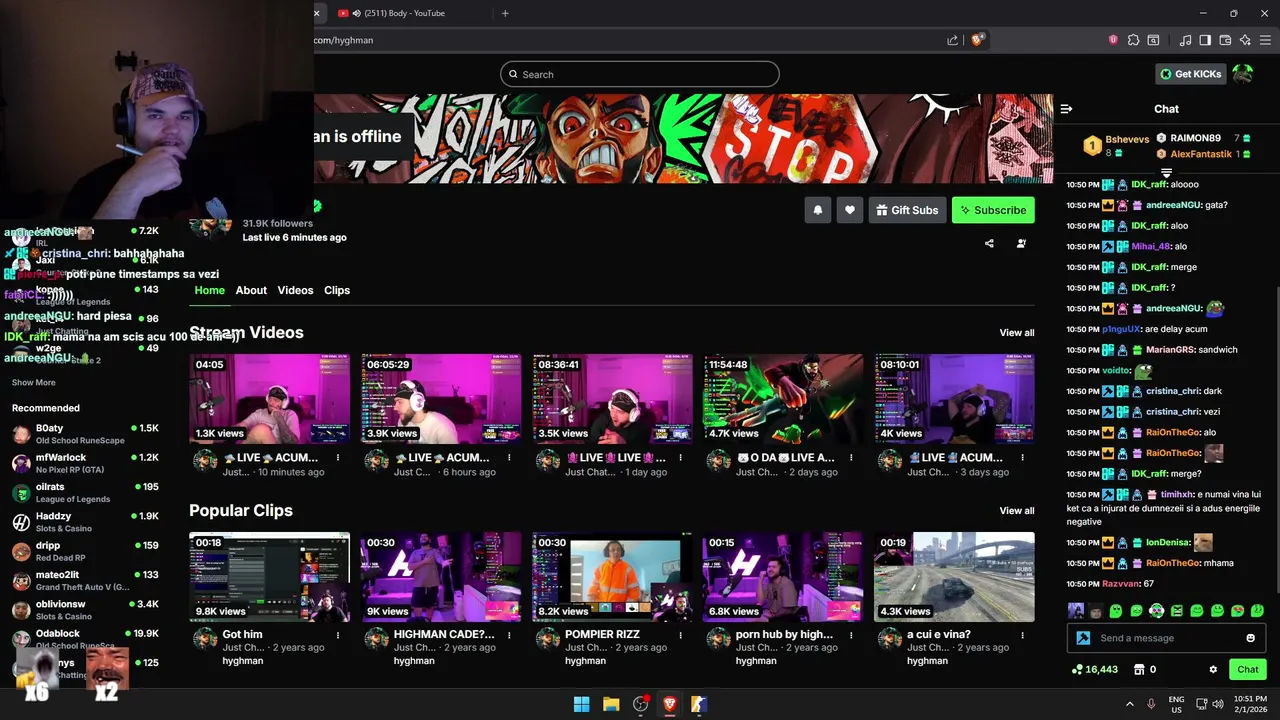Viewport: 1280px width, 720px height.
Task: Click the volume icon in system tray
Action: (x=1218, y=704)
